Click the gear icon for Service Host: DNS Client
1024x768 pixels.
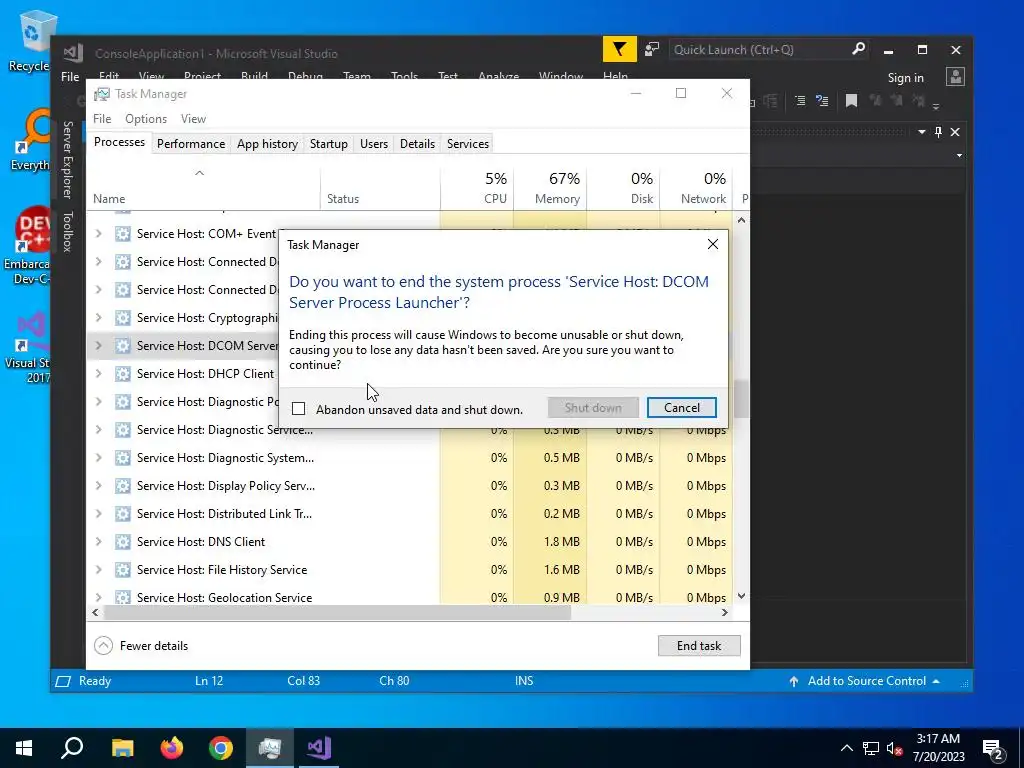(123, 541)
